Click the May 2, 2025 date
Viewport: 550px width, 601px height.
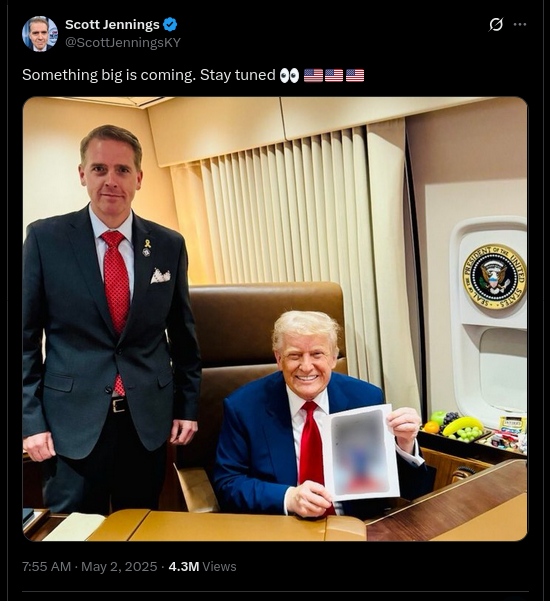click(x=119, y=567)
